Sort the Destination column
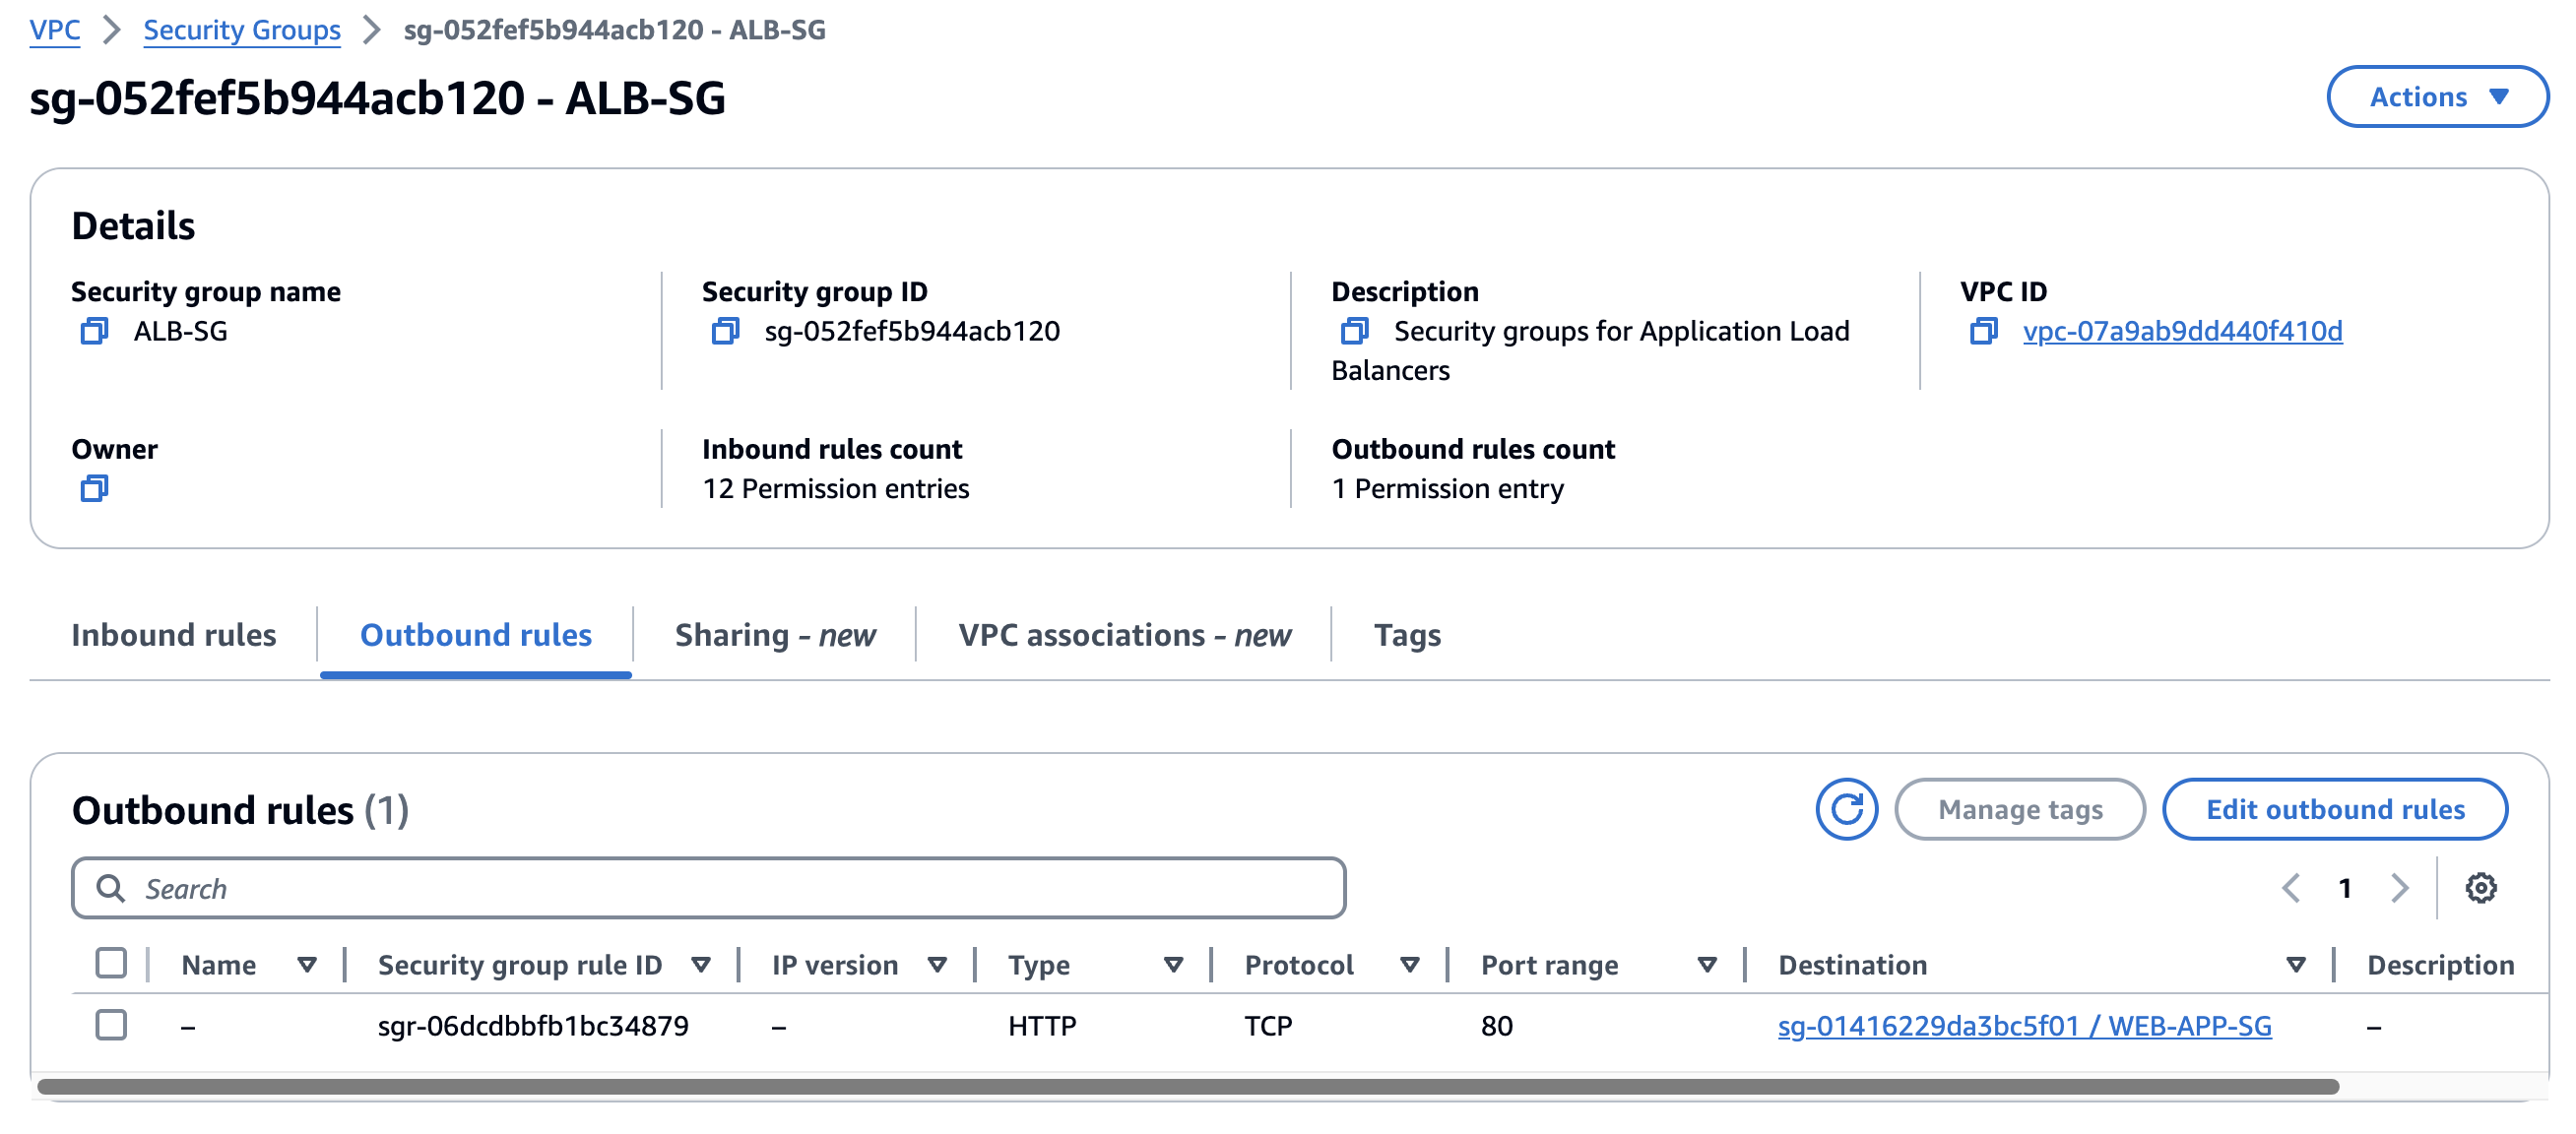 coord(2295,965)
